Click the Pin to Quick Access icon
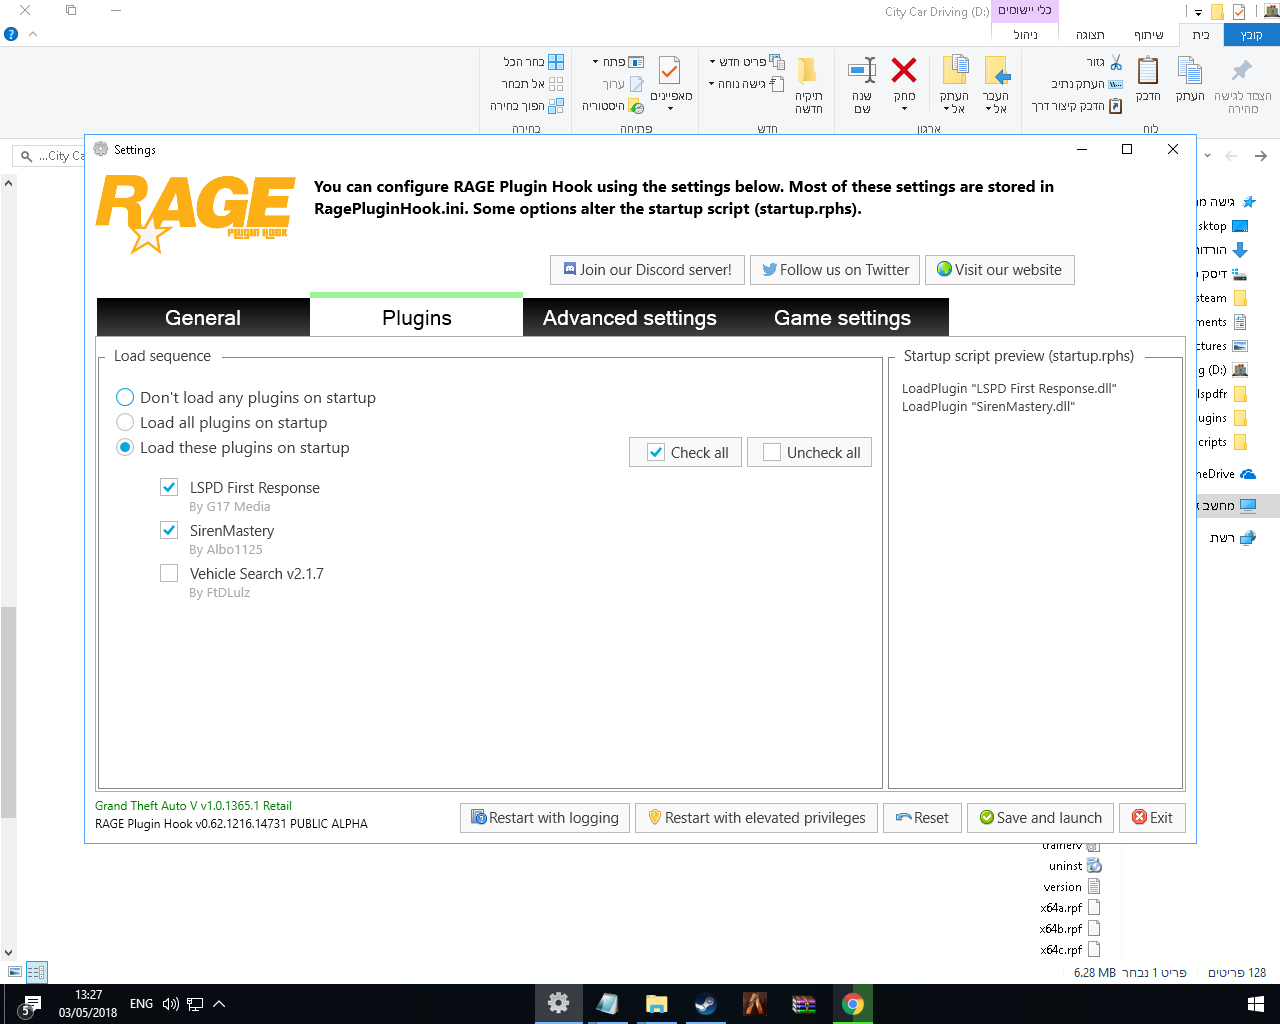The height and width of the screenshot is (1024, 1280). (x=1242, y=72)
